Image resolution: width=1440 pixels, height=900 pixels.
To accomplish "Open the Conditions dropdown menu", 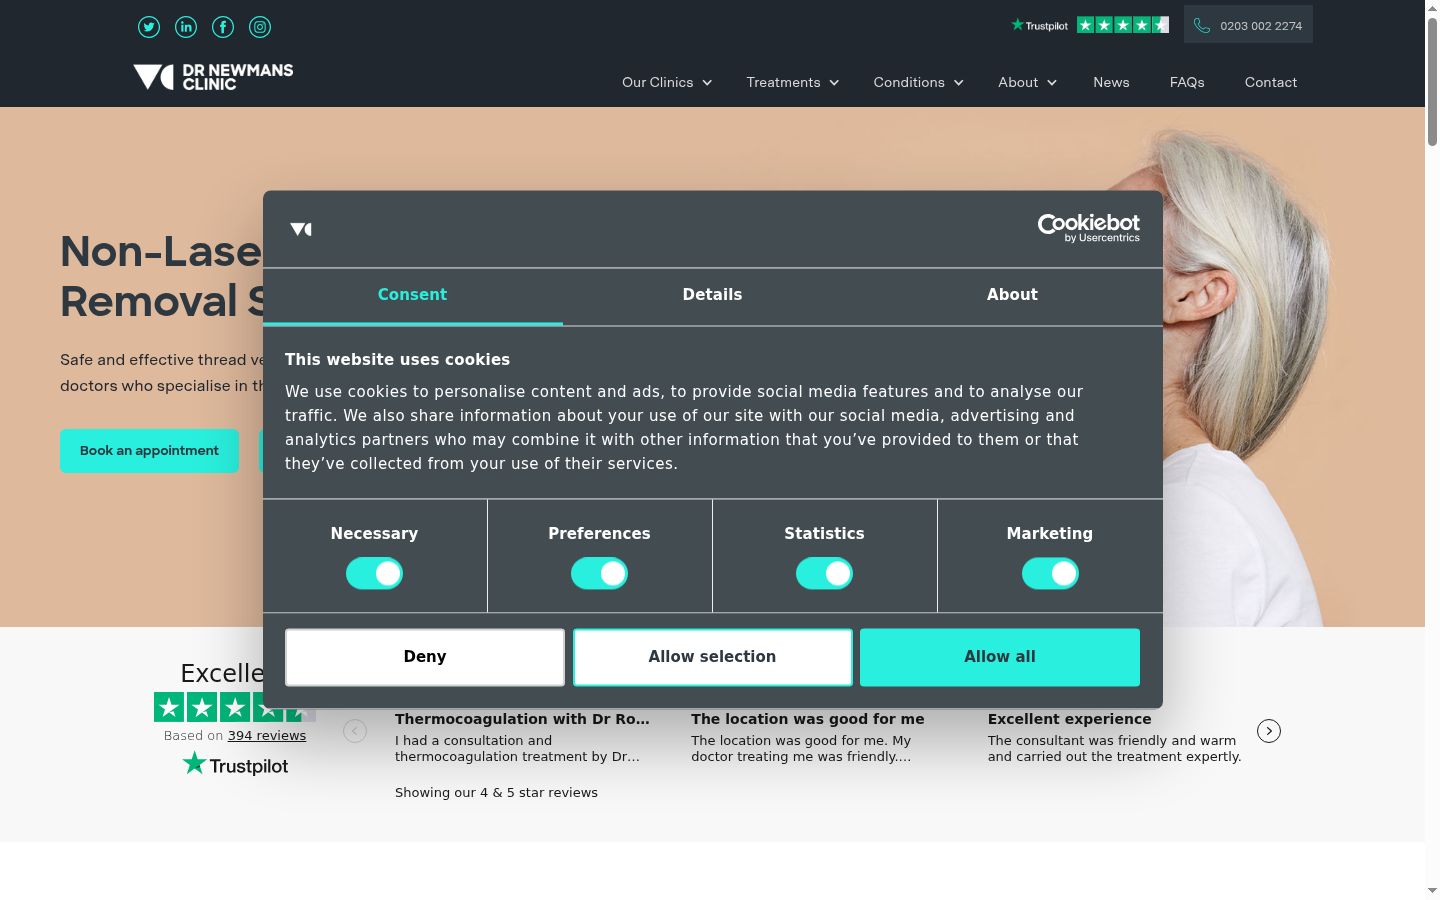I will point(918,82).
